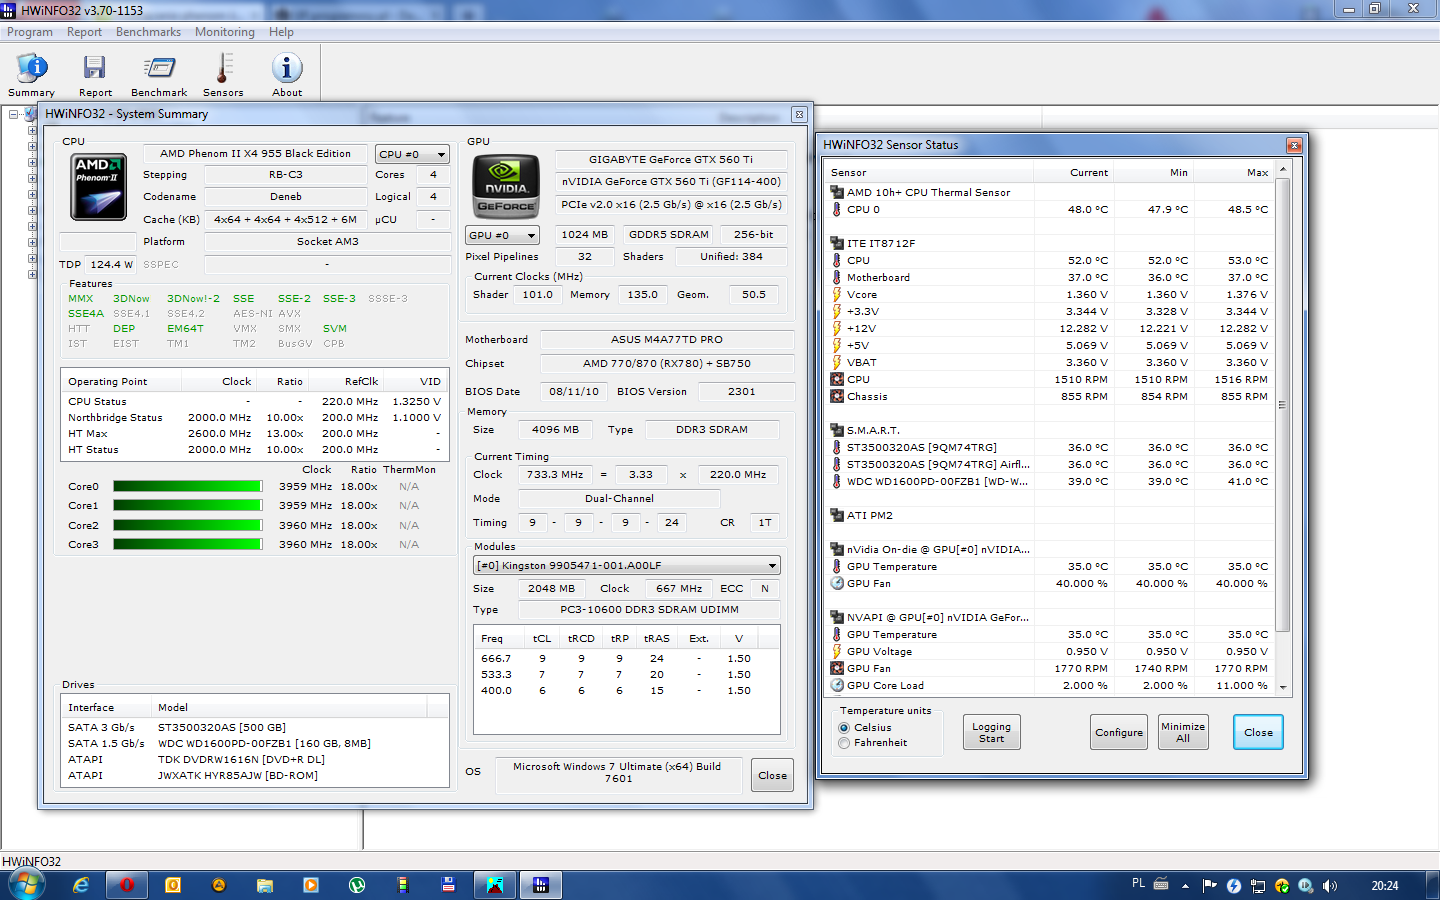Click the AMD Phenom II X4 955 name field
The width and height of the screenshot is (1440, 900).
pyautogui.click(x=256, y=153)
